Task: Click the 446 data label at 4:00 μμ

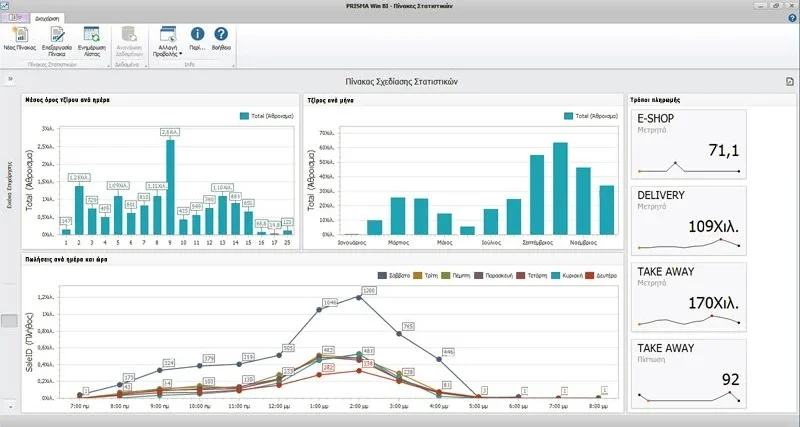Action: 448,352
